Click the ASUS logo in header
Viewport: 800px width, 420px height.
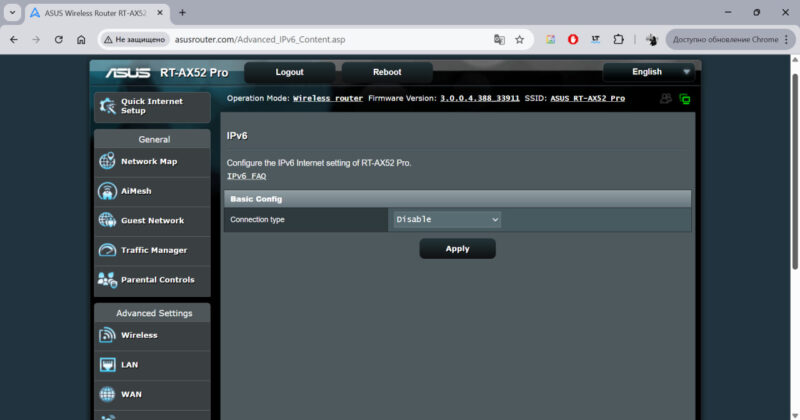[128, 73]
